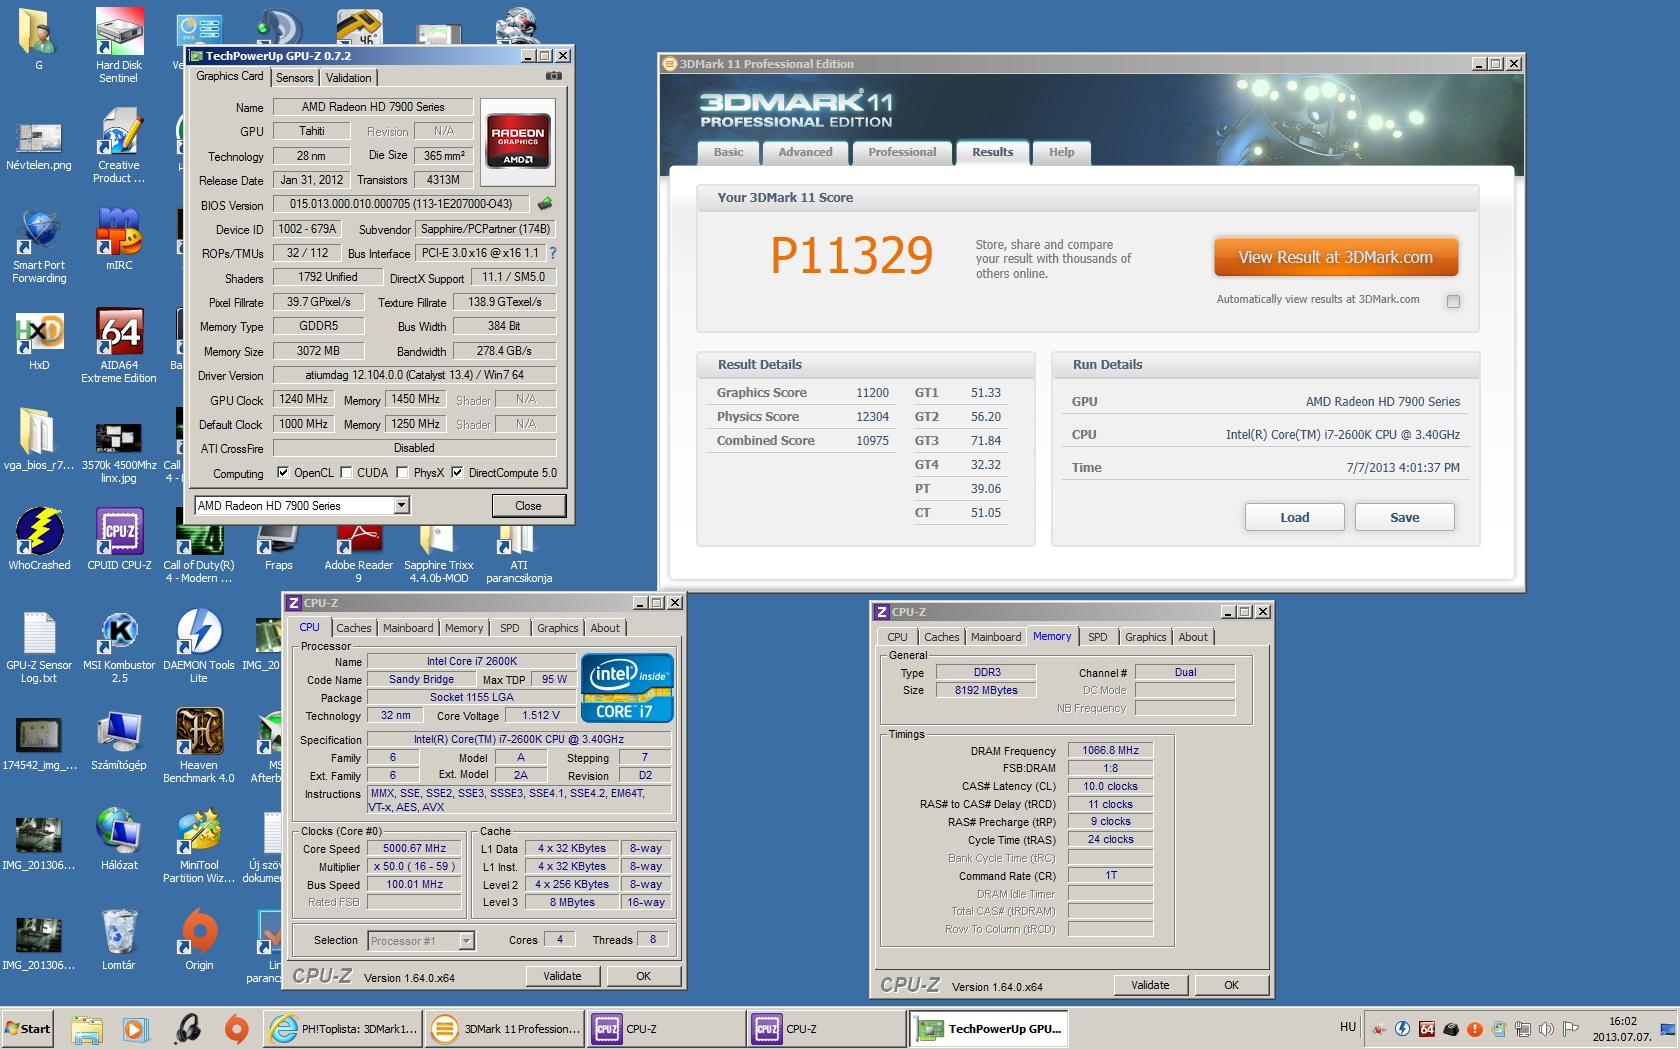Launch Heaven Benchmark 4.0 shortcut
Image resolution: width=1680 pixels, height=1050 pixels.
coord(198,746)
